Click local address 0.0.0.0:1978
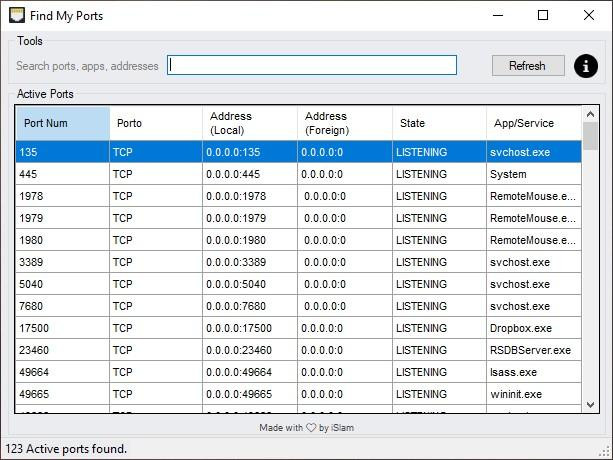Screen dimensions: 613x460 pos(250,196)
